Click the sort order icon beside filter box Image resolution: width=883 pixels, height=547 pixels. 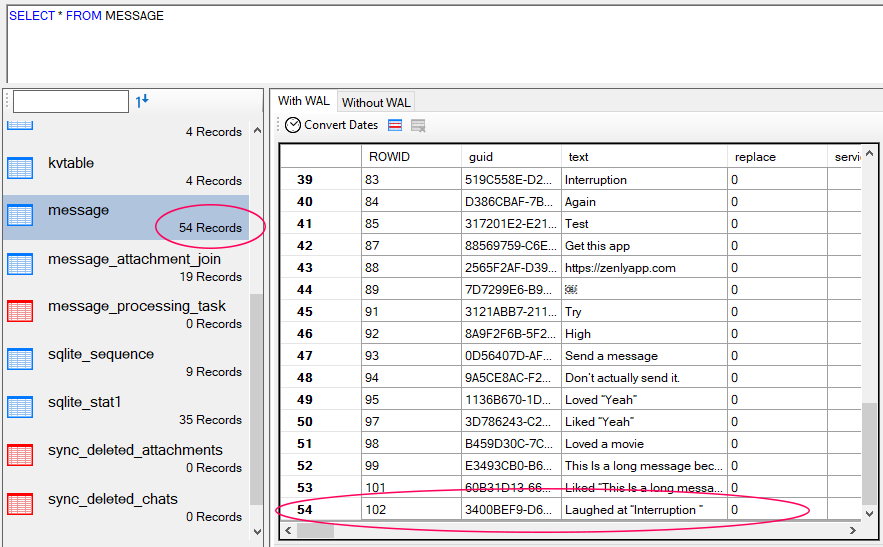(x=142, y=100)
